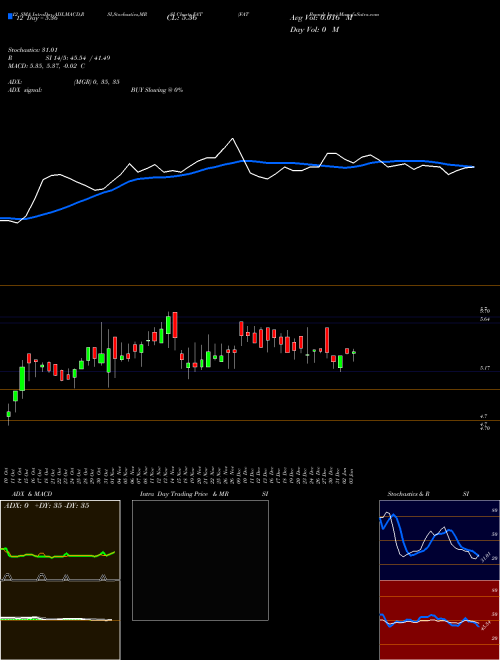The width and height of the screenshot is (500, 660).
Task: Click the navy Stochastics chart panel
Action: [x=439, y=540]
